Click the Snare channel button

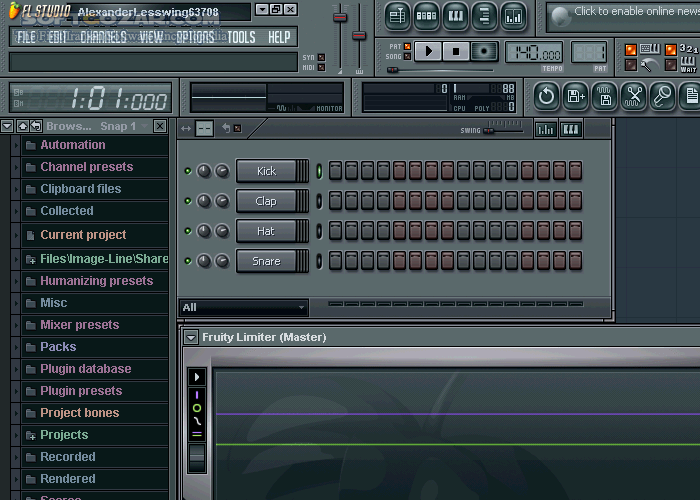[267, 261]
